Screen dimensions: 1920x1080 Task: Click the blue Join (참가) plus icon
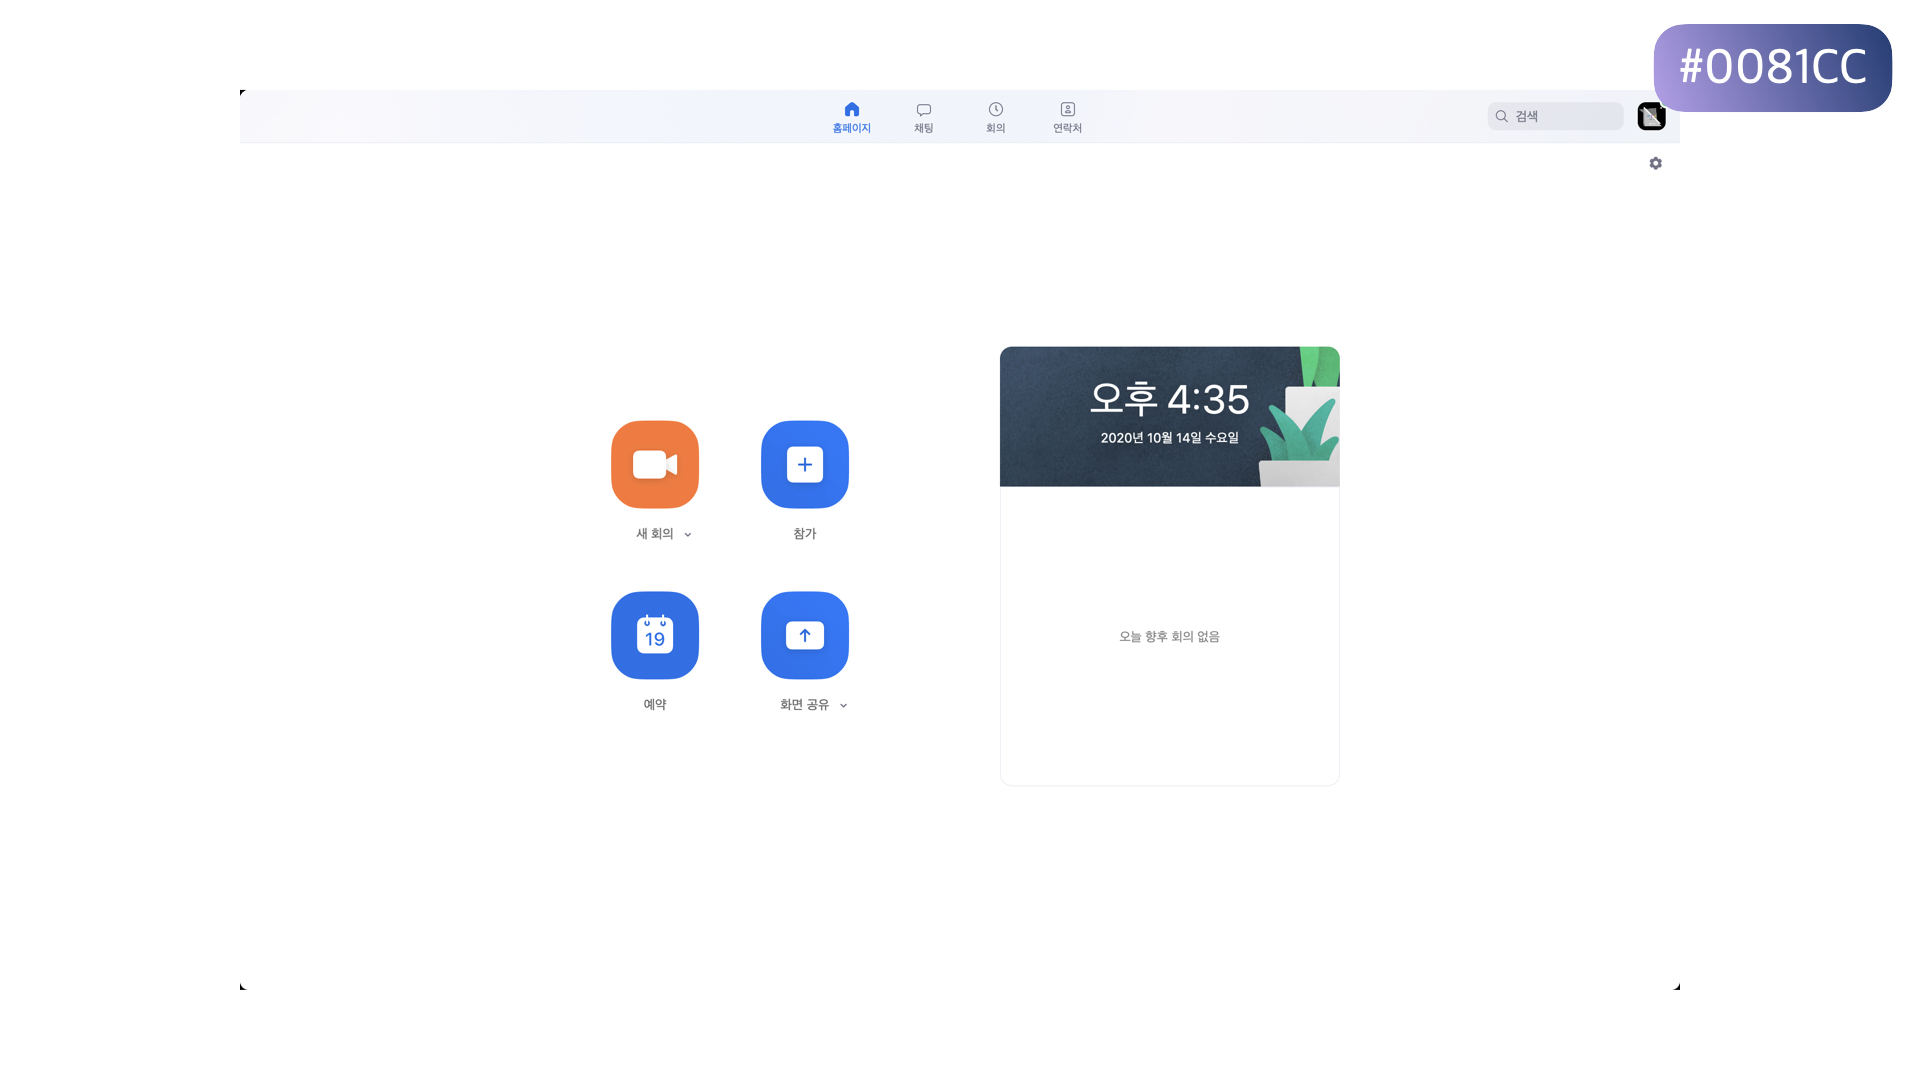click(805, 464)
